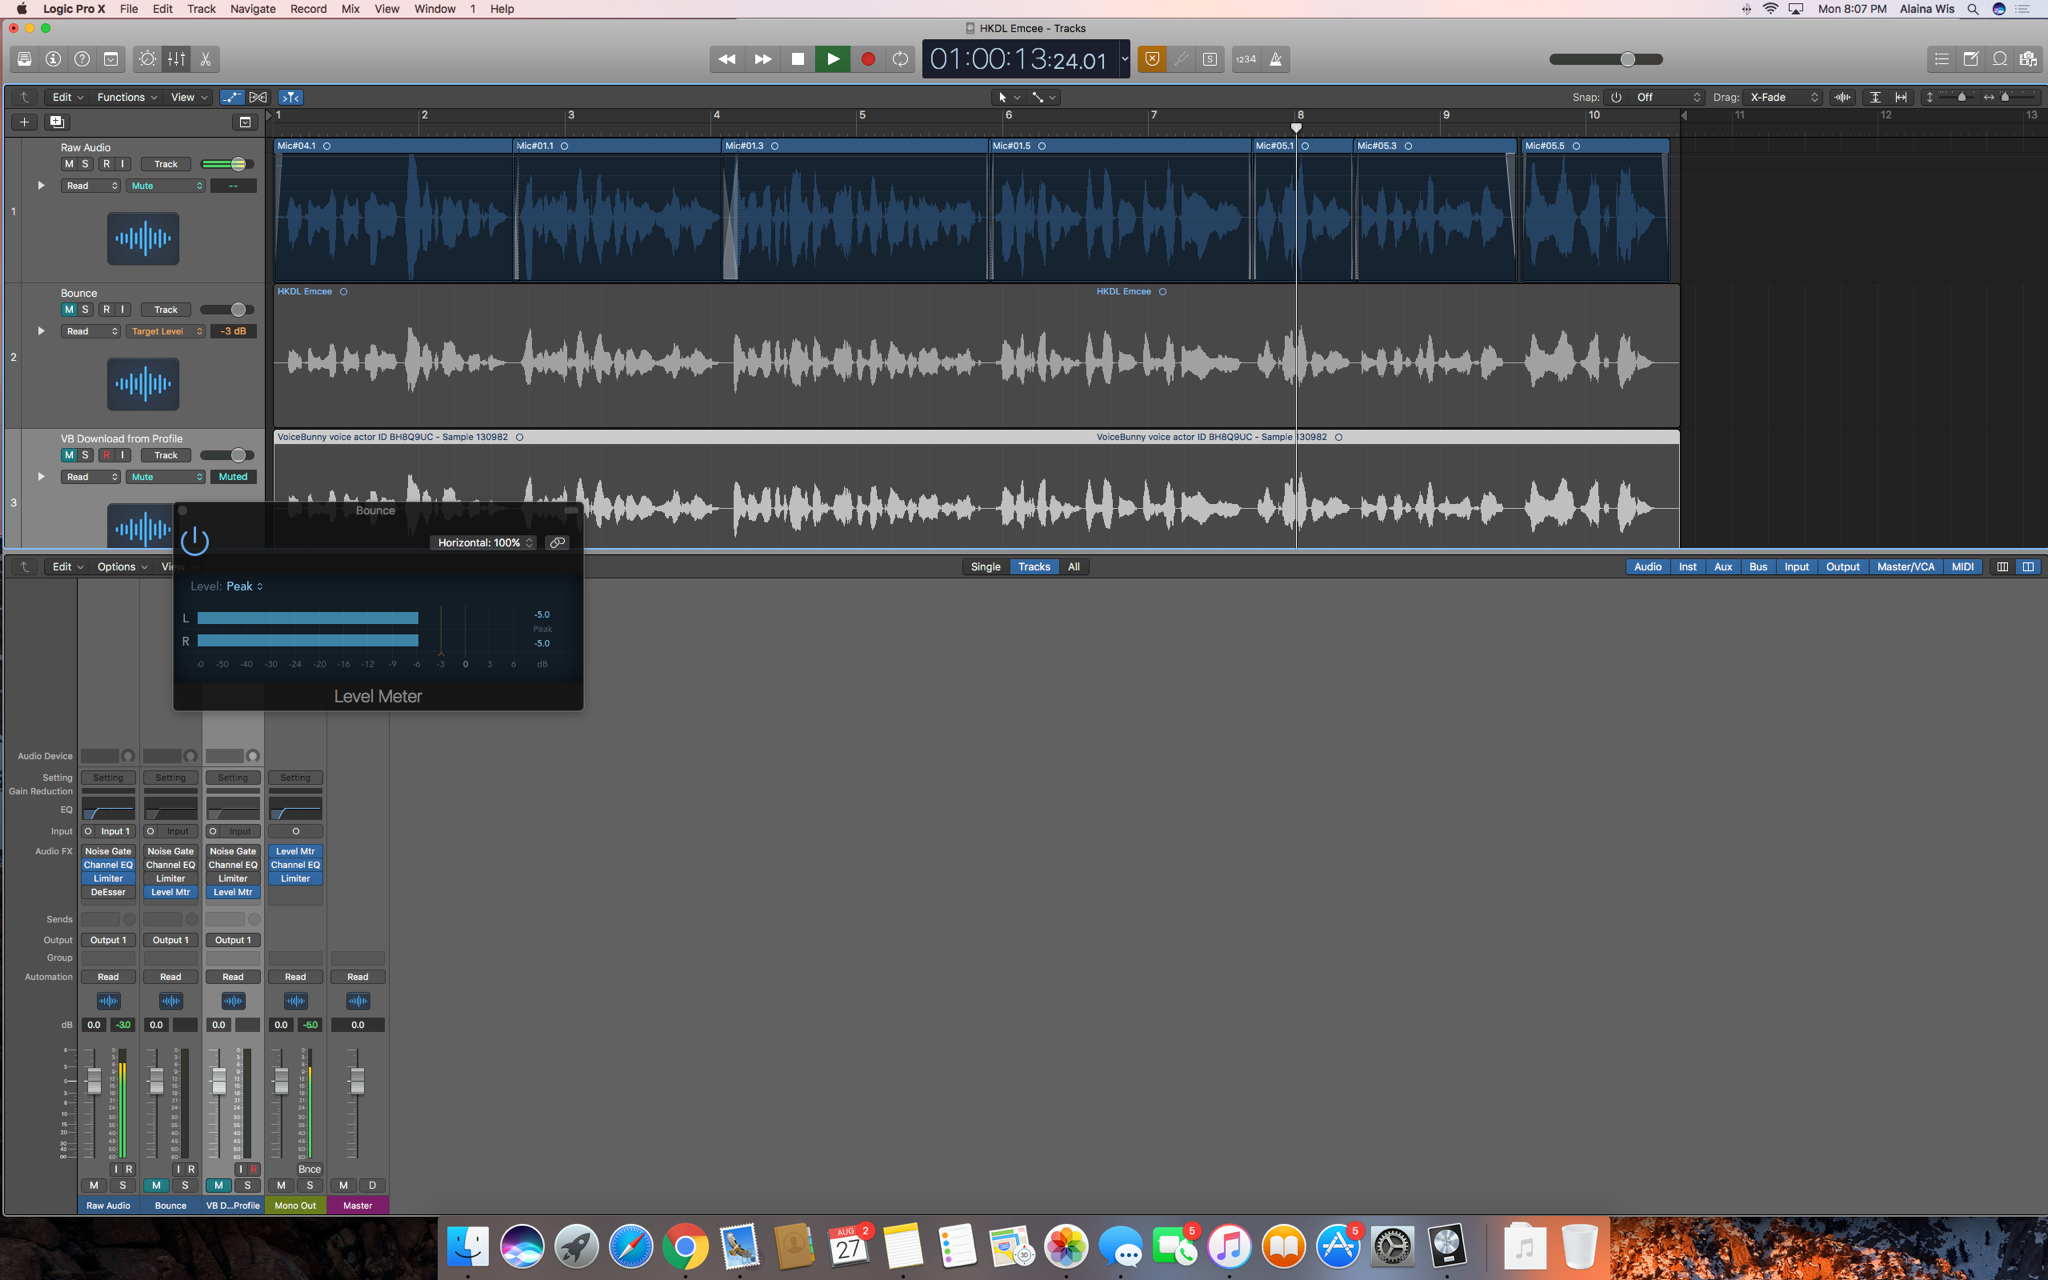
Task: Toggle Cycle mode in transport bar
Action: click(x=900, y=59)
